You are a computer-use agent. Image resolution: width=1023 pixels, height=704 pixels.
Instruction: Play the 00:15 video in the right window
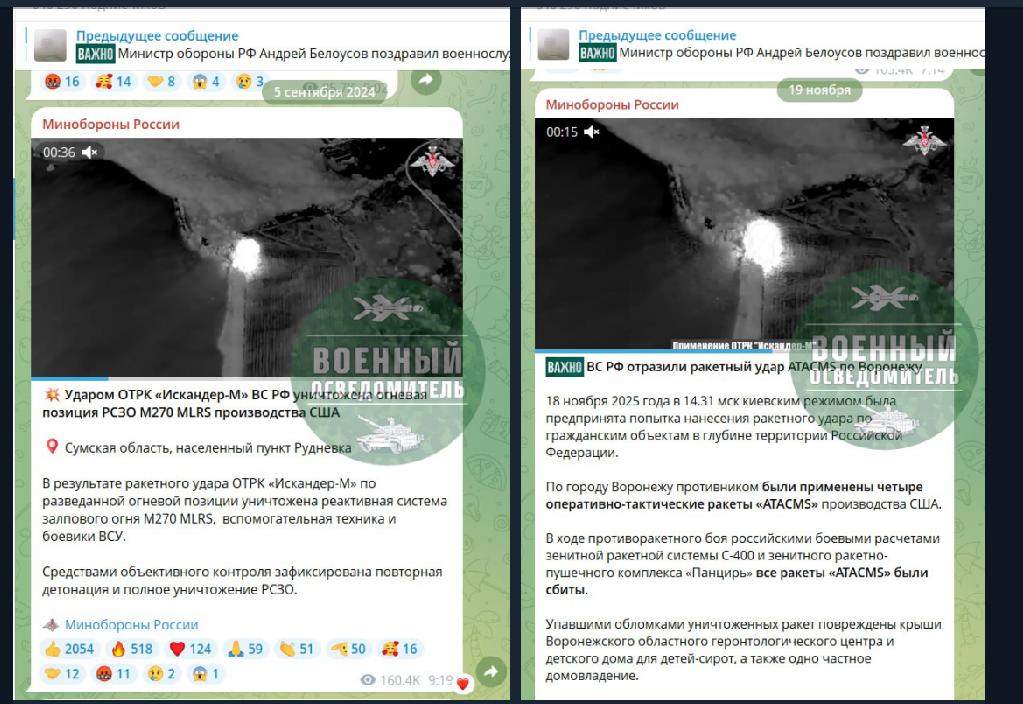pos(744,234)
